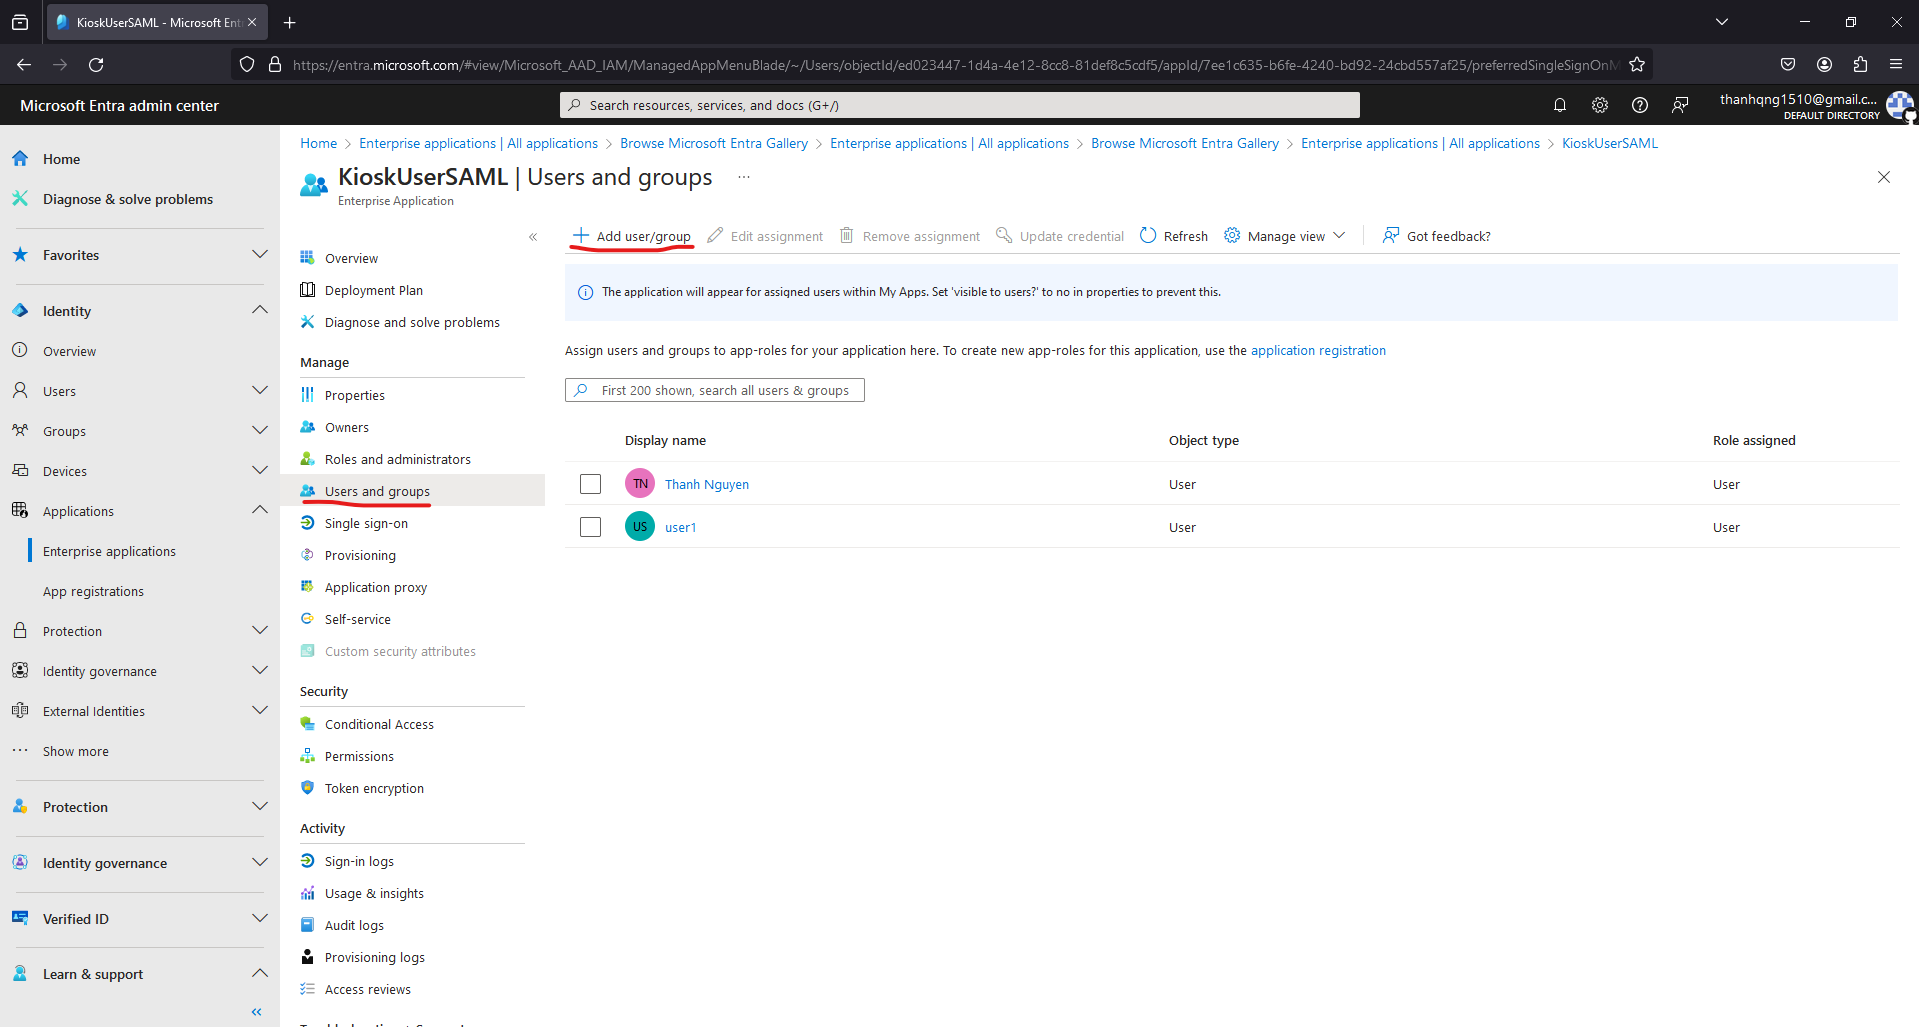
Task: Open KioskUserSAML breadcrumb link
Action: (x=1610, y=143)
